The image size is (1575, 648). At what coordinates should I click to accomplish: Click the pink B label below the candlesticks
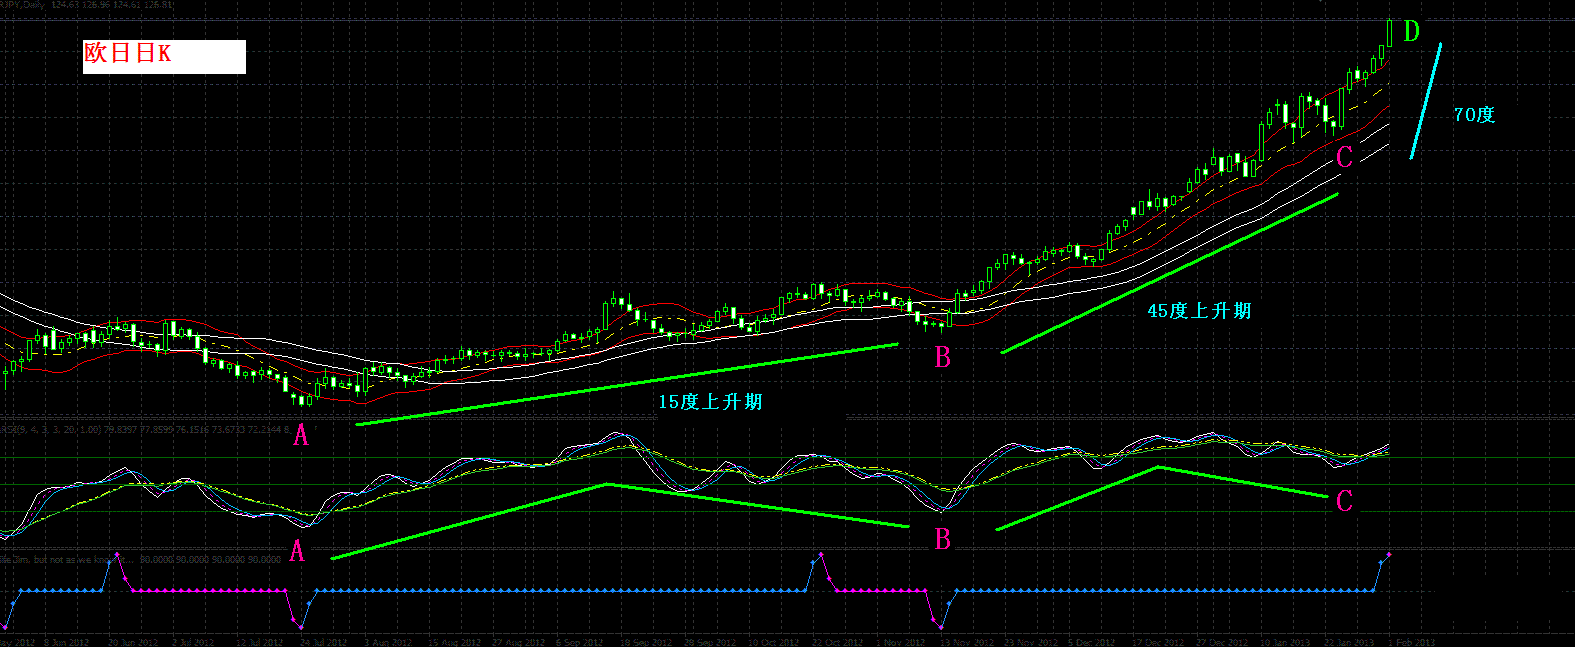pos(942,357)
